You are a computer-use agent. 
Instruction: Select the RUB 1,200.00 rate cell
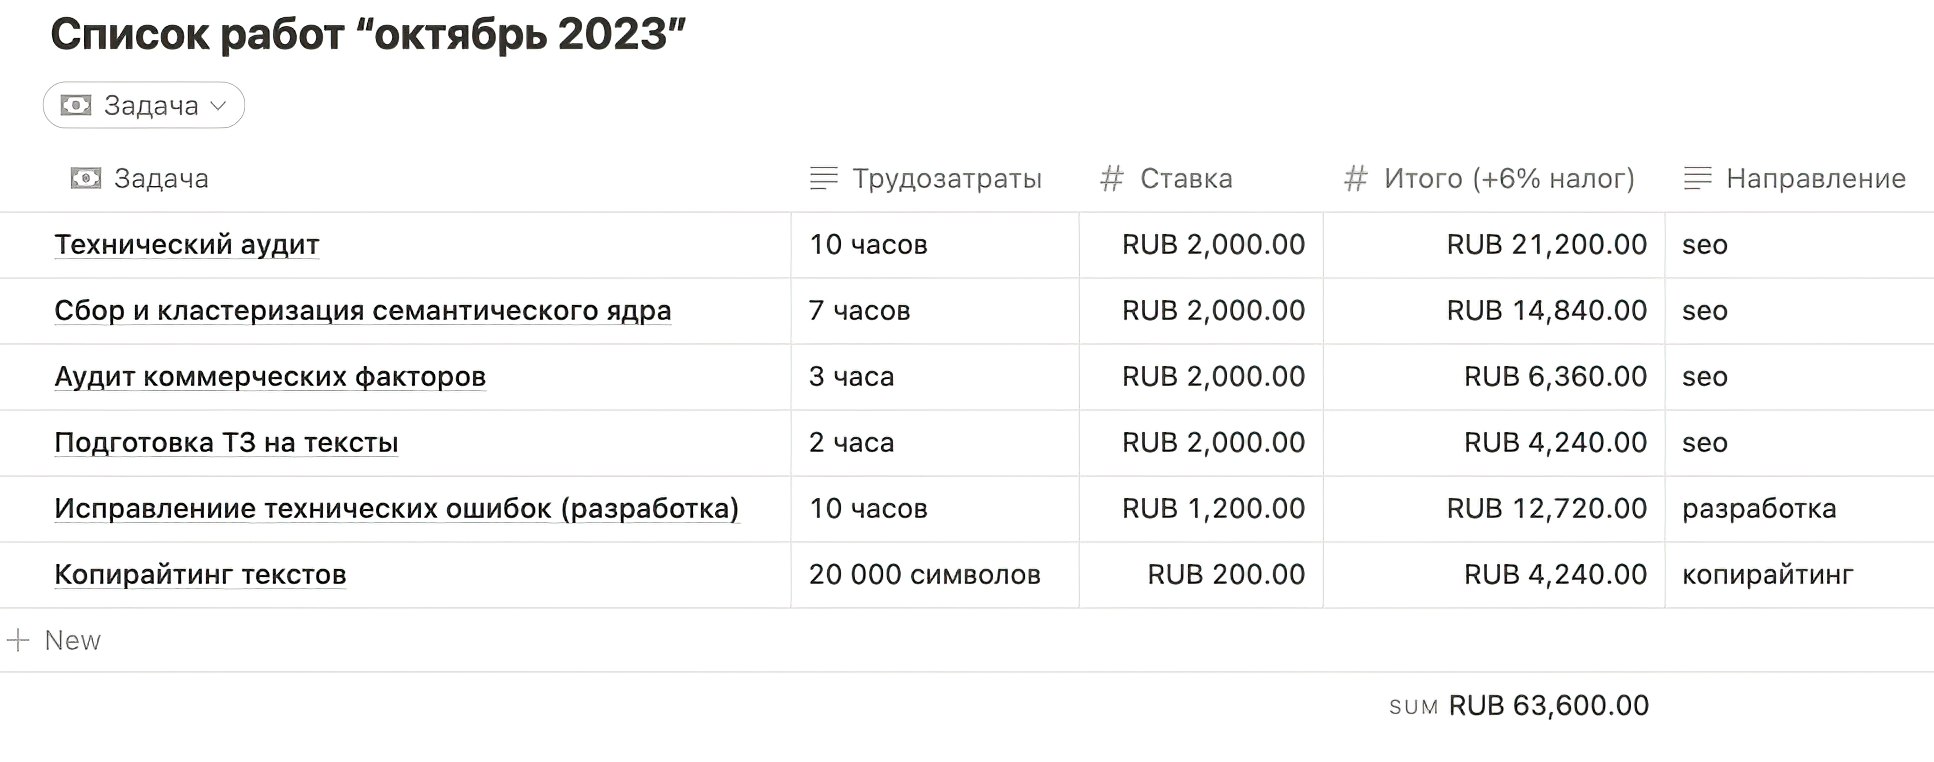point(1212,508)
